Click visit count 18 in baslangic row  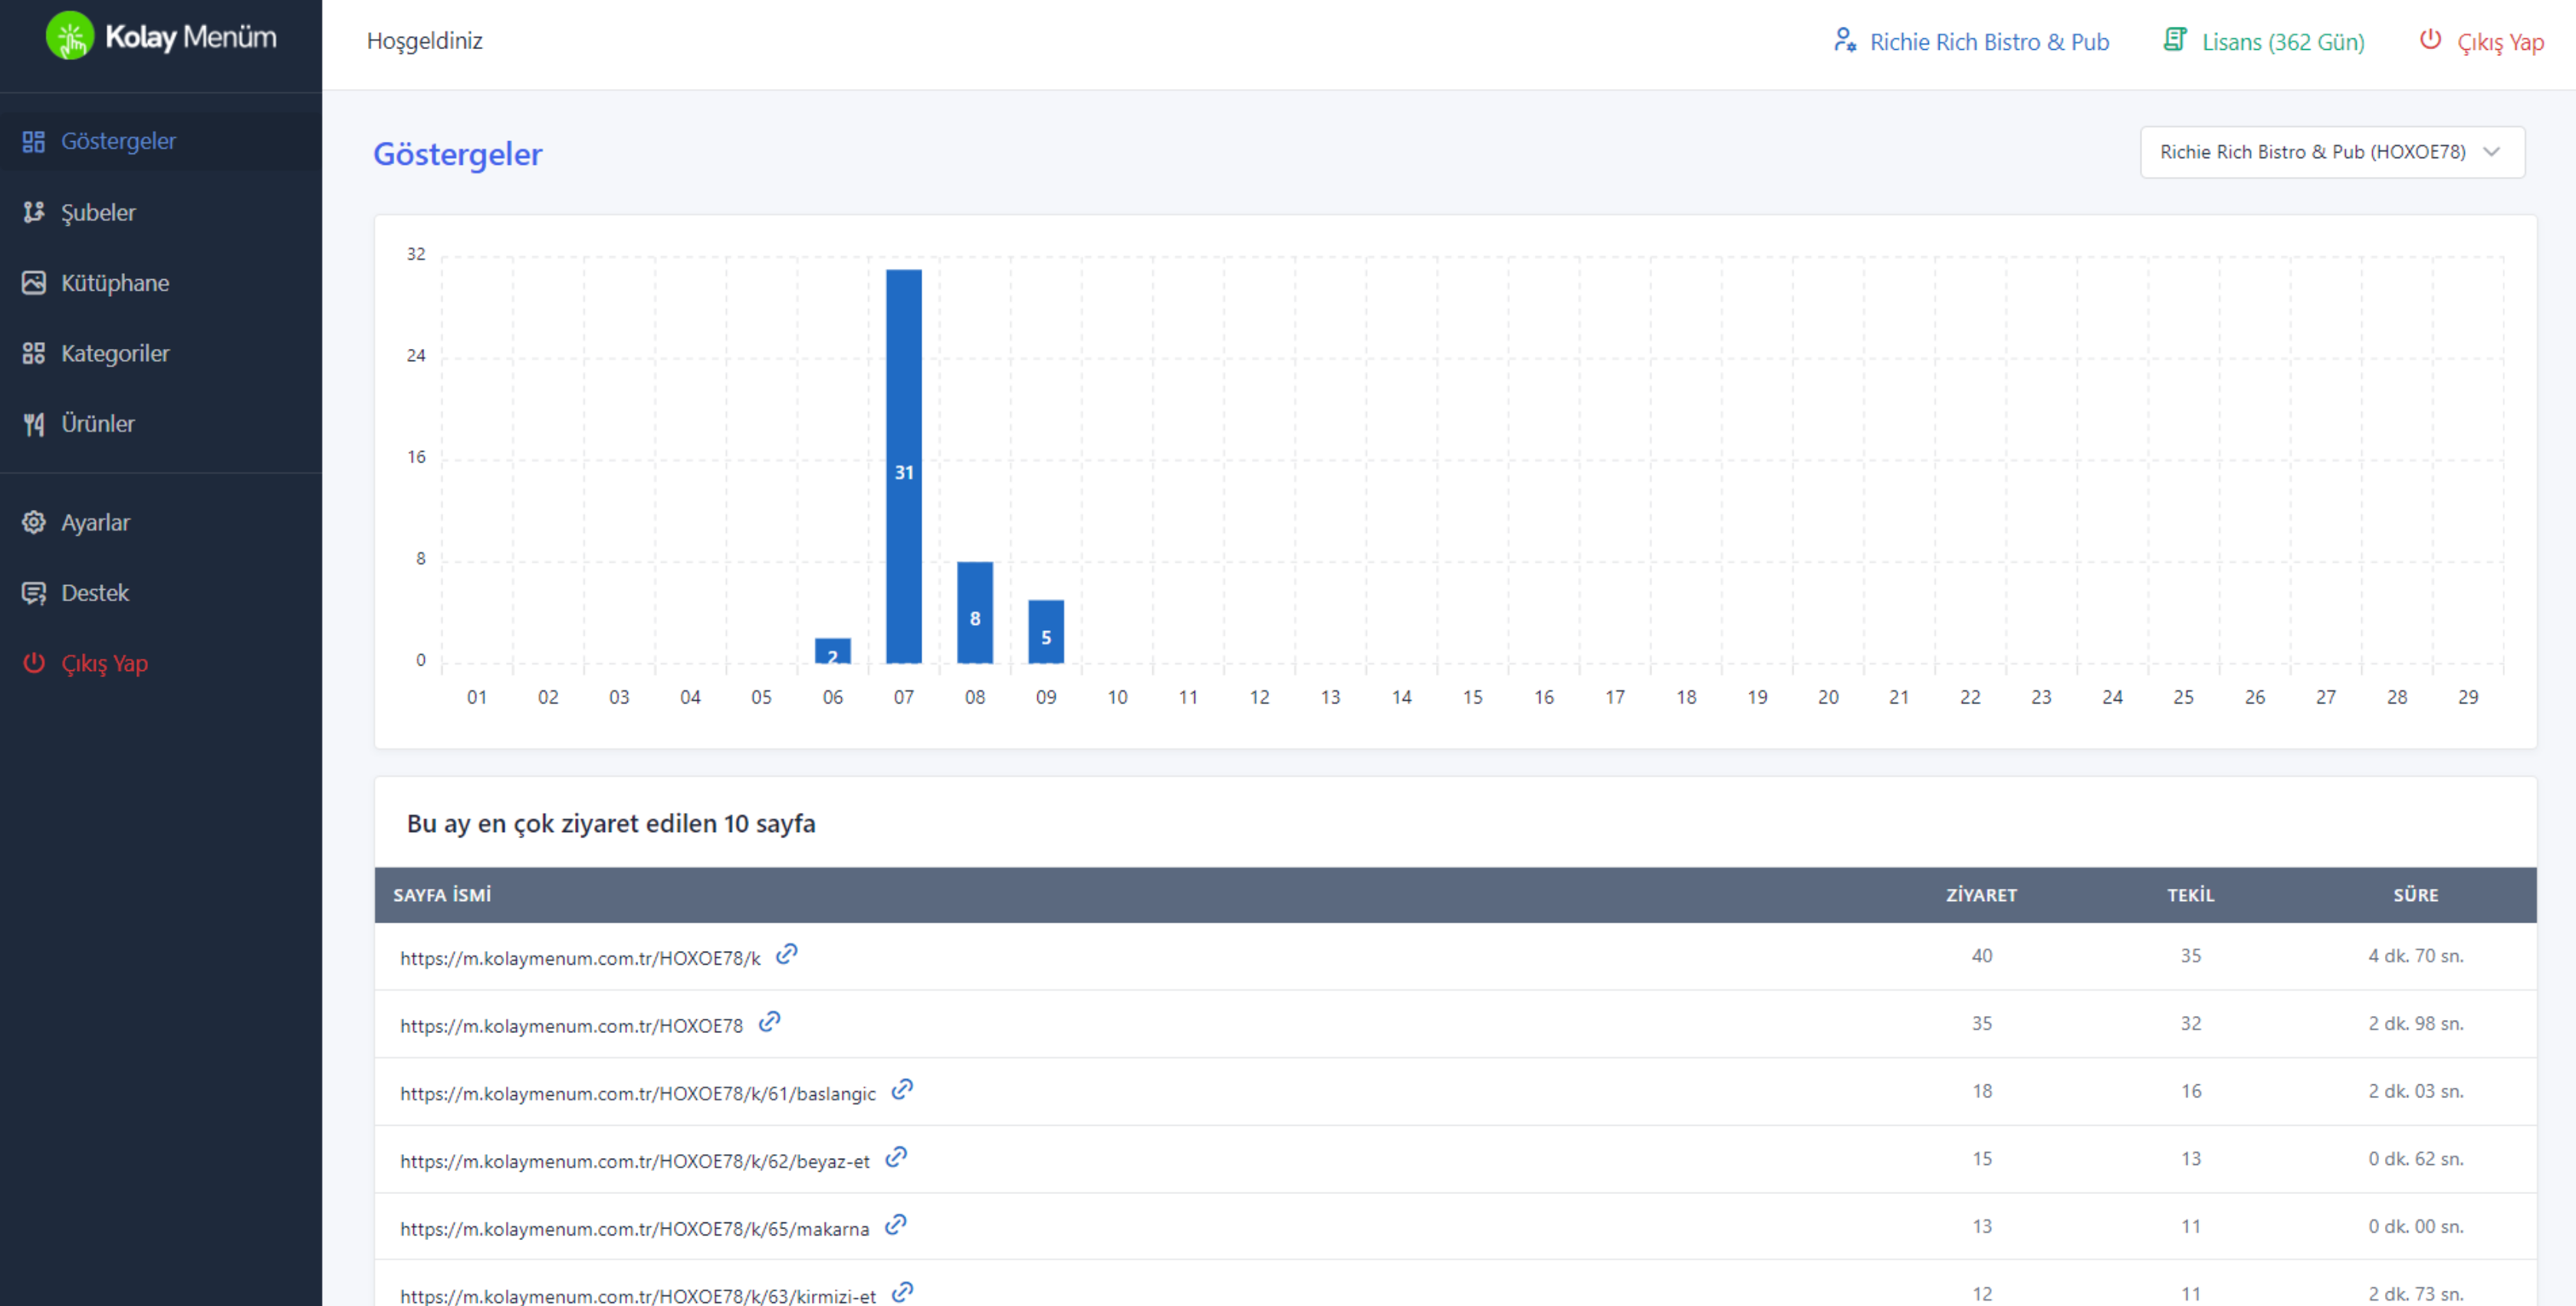(1982, 1091)
